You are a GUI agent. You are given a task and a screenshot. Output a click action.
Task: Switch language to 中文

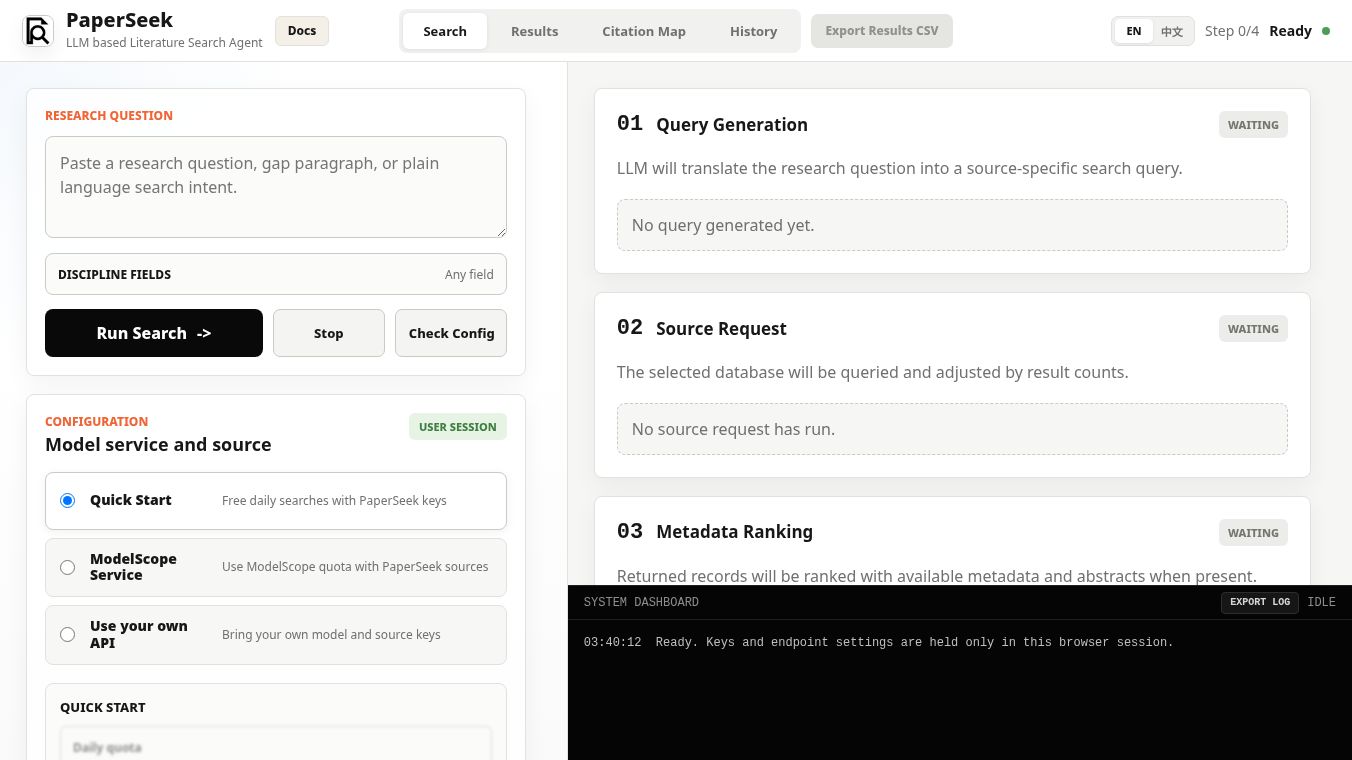click(1172, 31)
